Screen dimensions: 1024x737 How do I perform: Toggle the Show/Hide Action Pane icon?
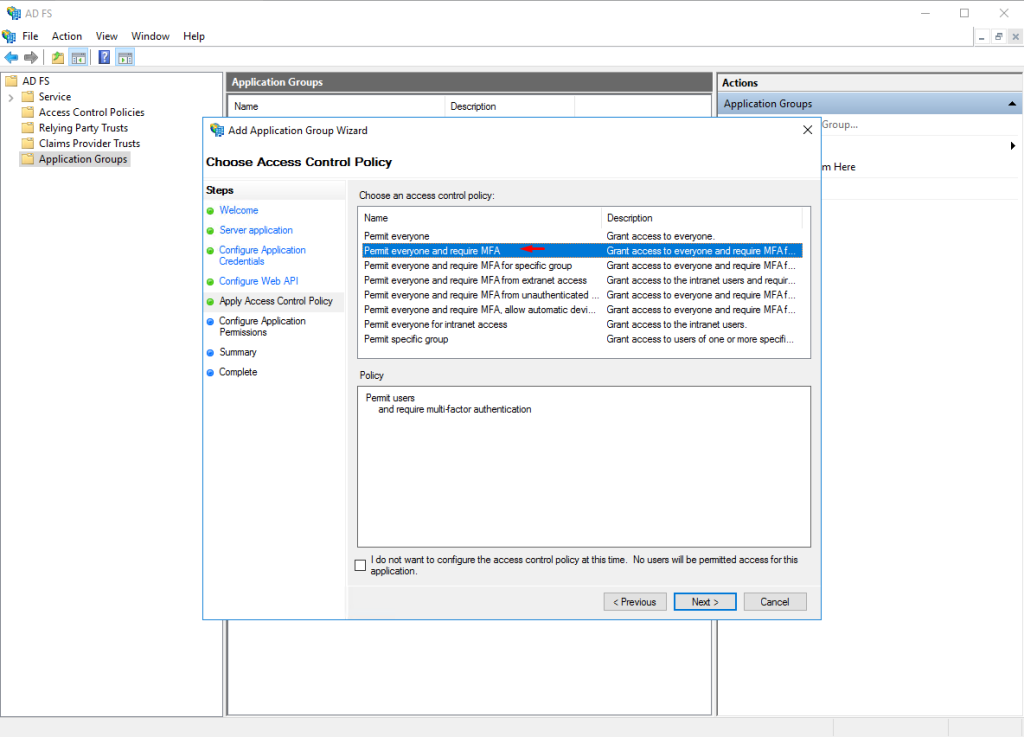pyautogui.click(x=125, y=58)
